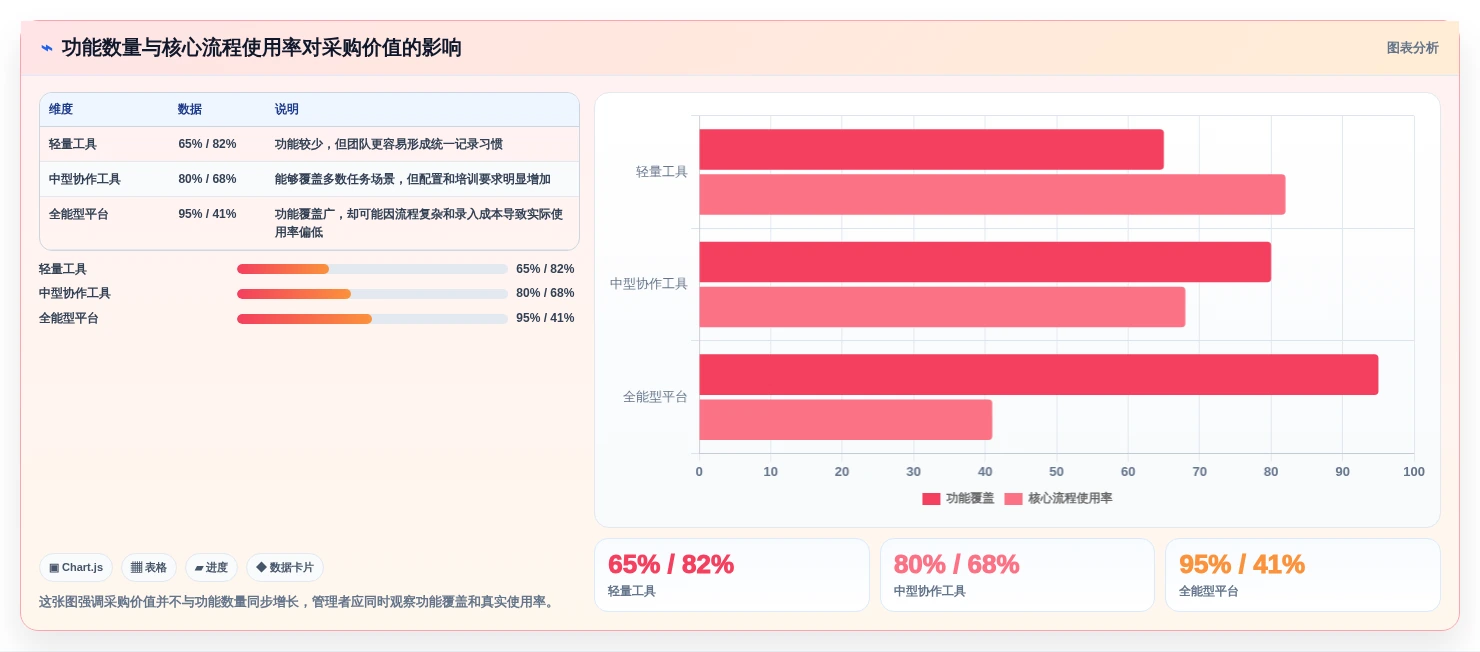Click the 中型协作工具 核心流程使用率 bar in chart
Image resolution: width=1480 pixels, height=652 pixels.
tap(942, 307)
